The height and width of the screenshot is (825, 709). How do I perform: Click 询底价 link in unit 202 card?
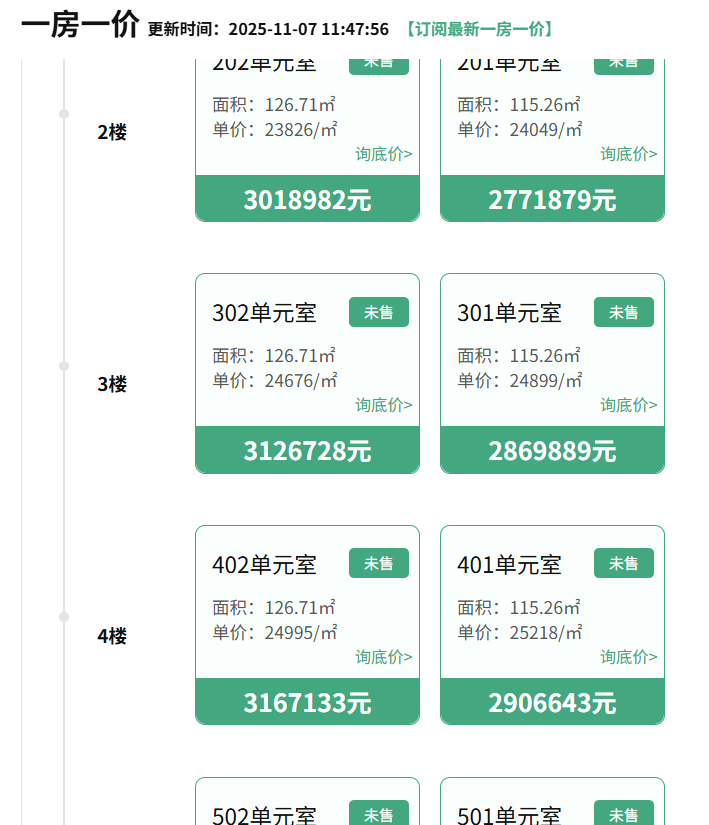pos(383,154)
